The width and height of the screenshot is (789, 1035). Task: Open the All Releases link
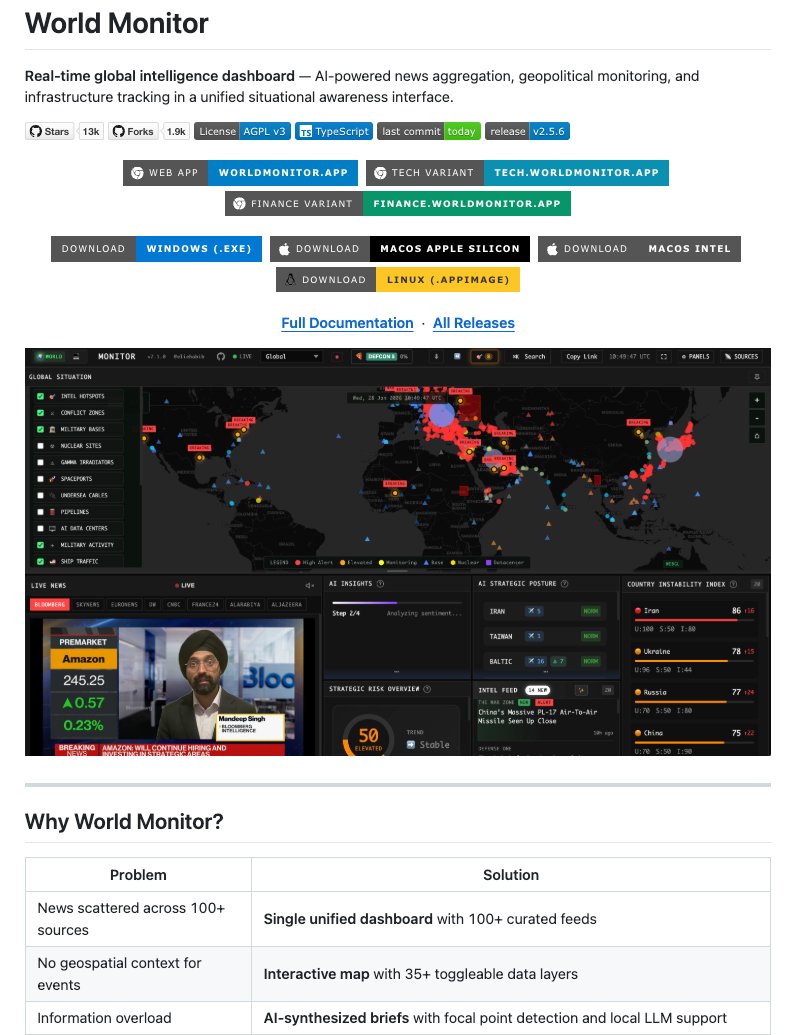click(473, 323)
